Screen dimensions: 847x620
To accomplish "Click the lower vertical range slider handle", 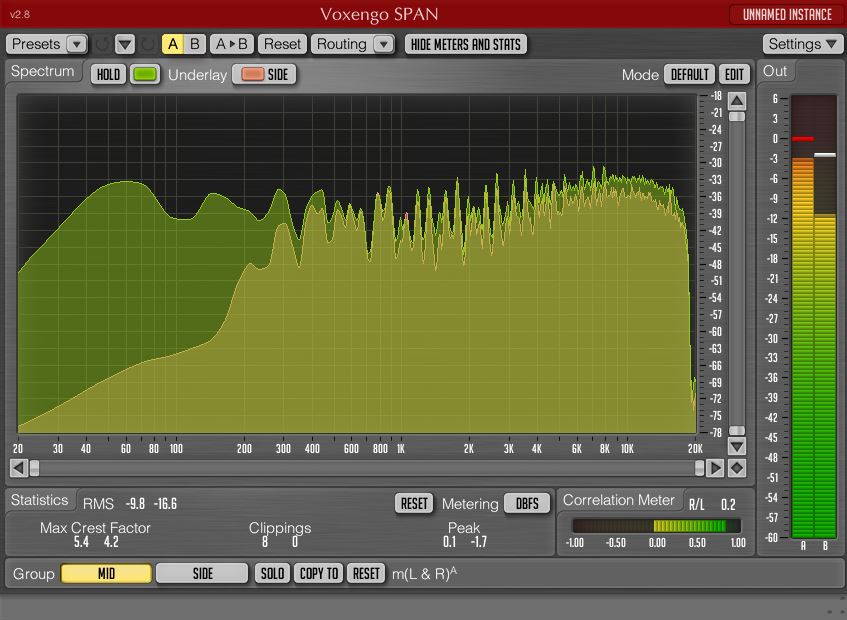I will pyautogui.click(x=737, y=430).
